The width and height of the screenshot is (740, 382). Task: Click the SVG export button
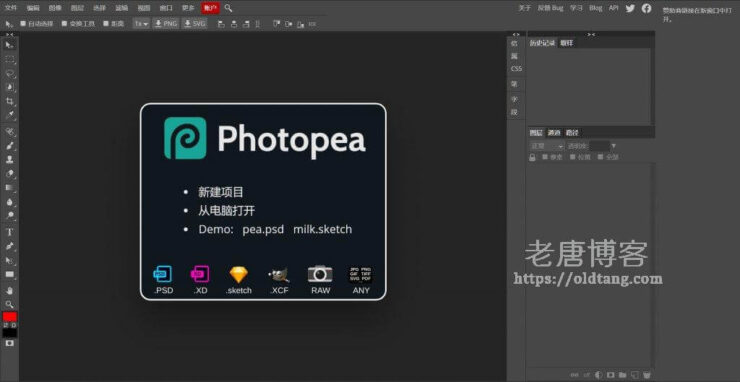coord(194,23)
